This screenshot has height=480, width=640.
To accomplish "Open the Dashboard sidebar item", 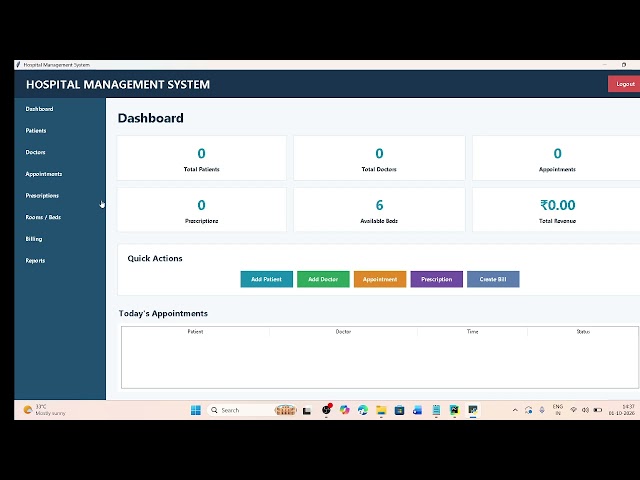I will tap(40, 109).
